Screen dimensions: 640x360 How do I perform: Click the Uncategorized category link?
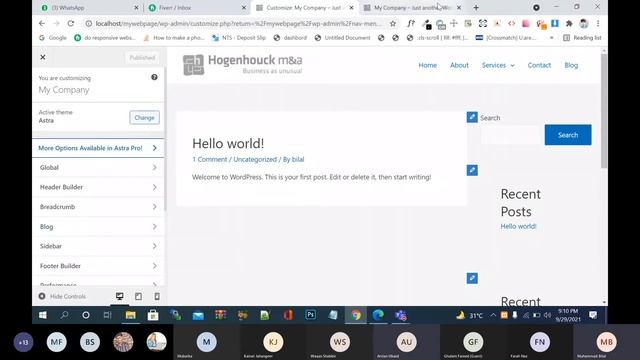point(255,159)
